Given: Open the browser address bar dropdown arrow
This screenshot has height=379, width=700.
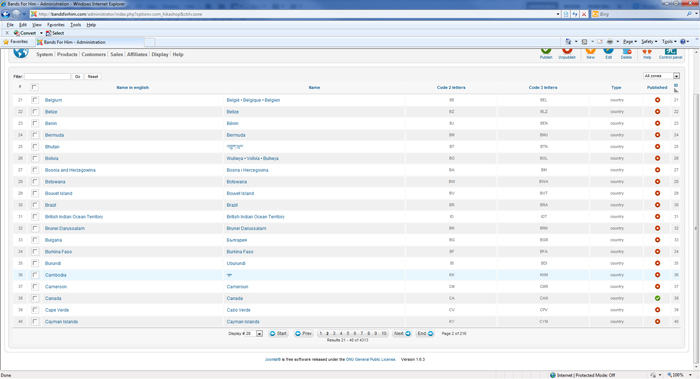Looking at the screenshot, I should pos(558,14).
